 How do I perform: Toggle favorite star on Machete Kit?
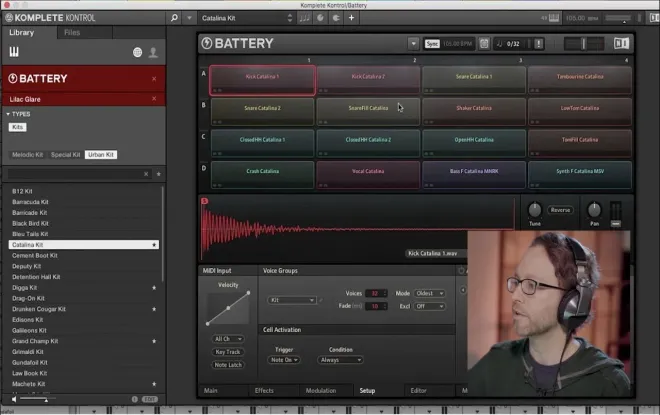154,384
